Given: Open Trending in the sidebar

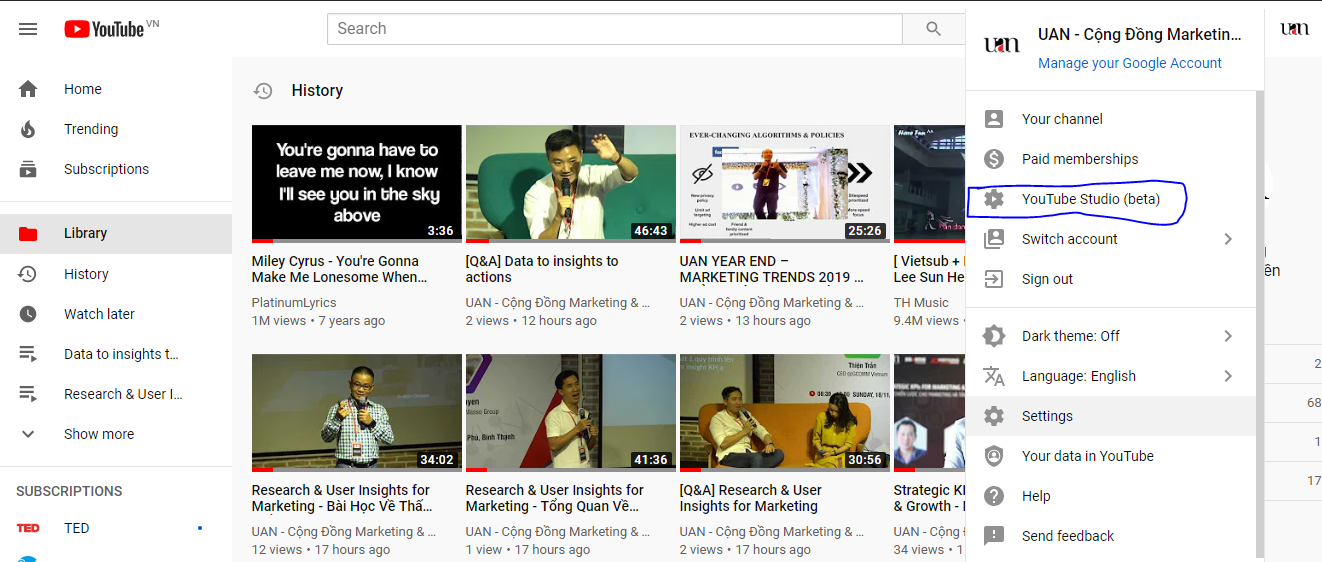Looking at the screenshot, I should pyautogui.click(x=116, y=129).
